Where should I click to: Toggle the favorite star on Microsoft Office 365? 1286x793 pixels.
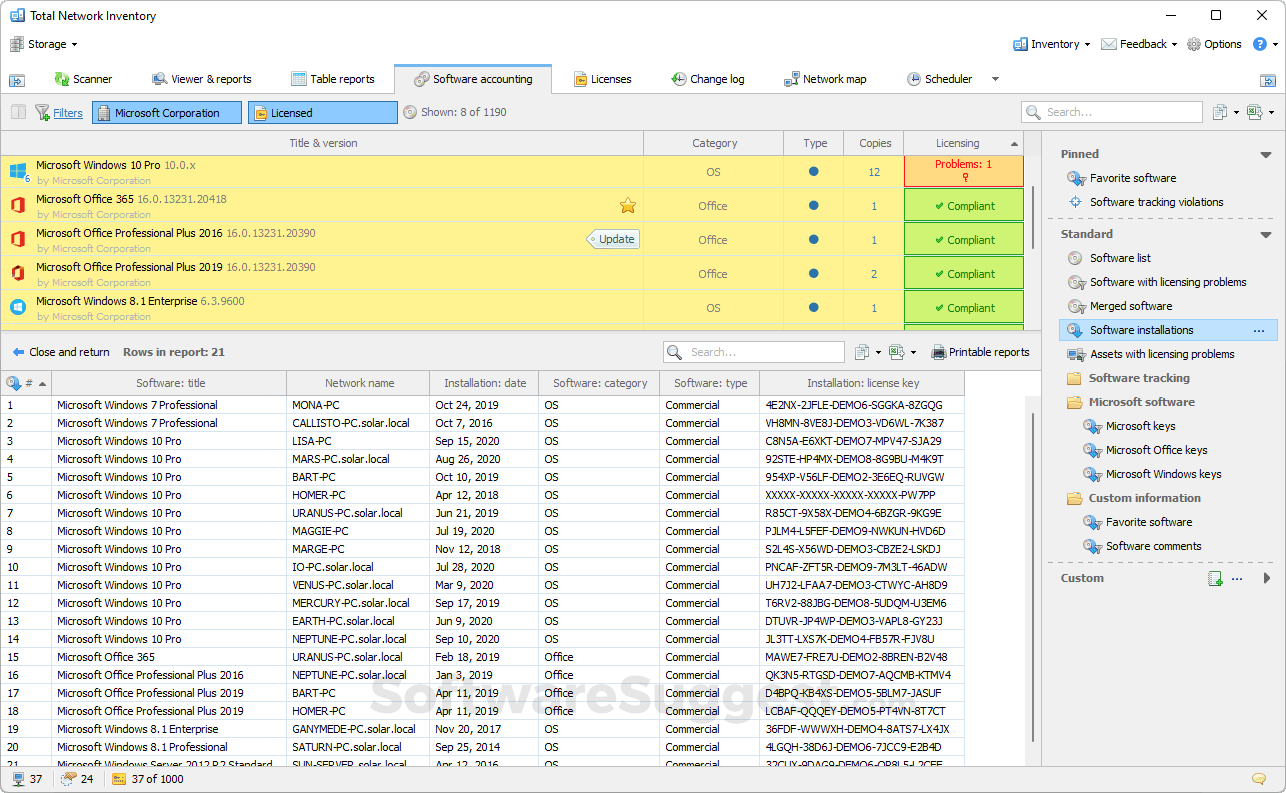pyautogui.click(x=627, y=205)
